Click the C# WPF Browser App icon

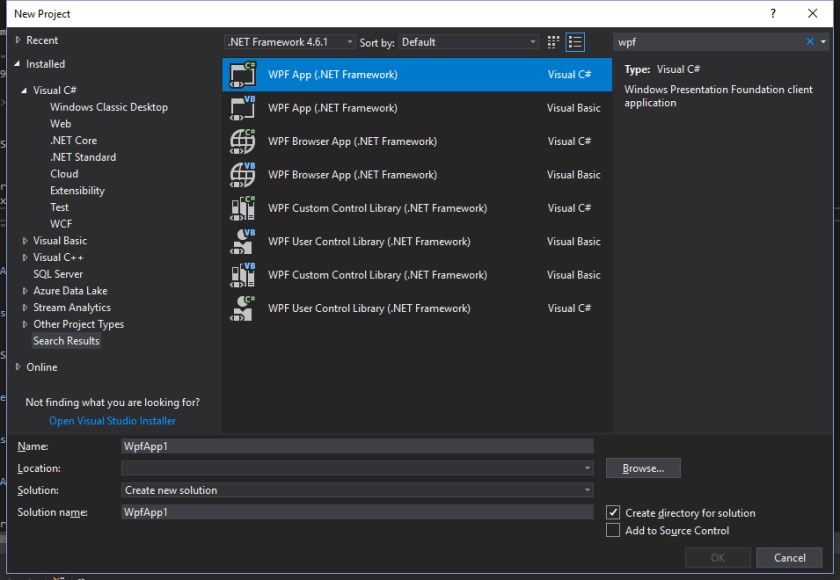pos(243,142)
